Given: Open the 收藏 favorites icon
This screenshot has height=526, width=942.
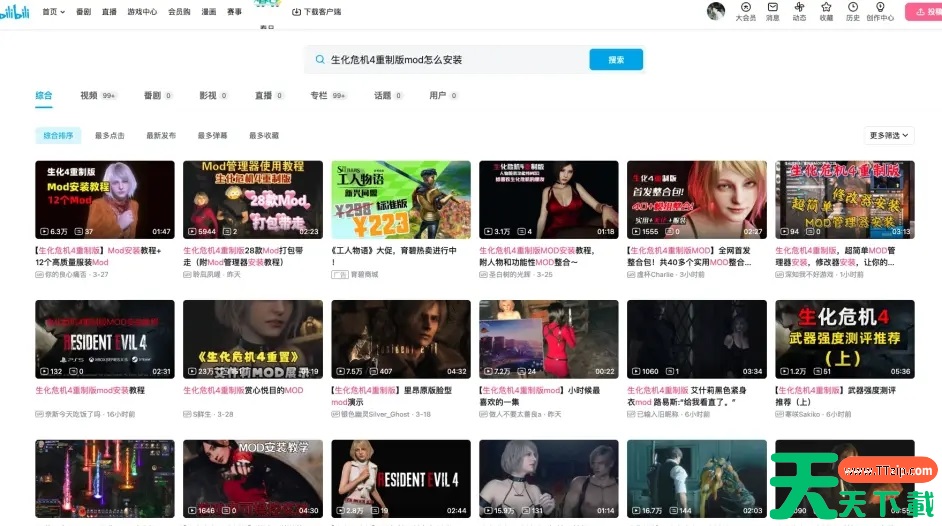Looking at the screenshot, I should (826, 11).
